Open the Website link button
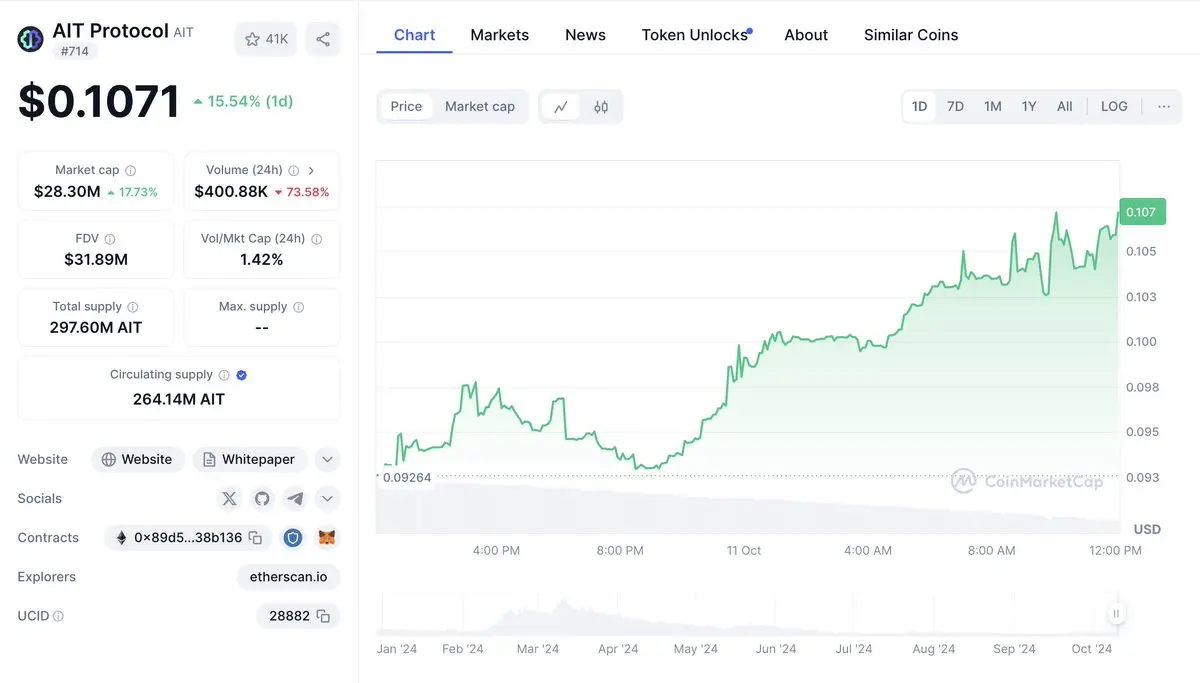Viewport: 1200px width, 683px height. pos(138,460)
